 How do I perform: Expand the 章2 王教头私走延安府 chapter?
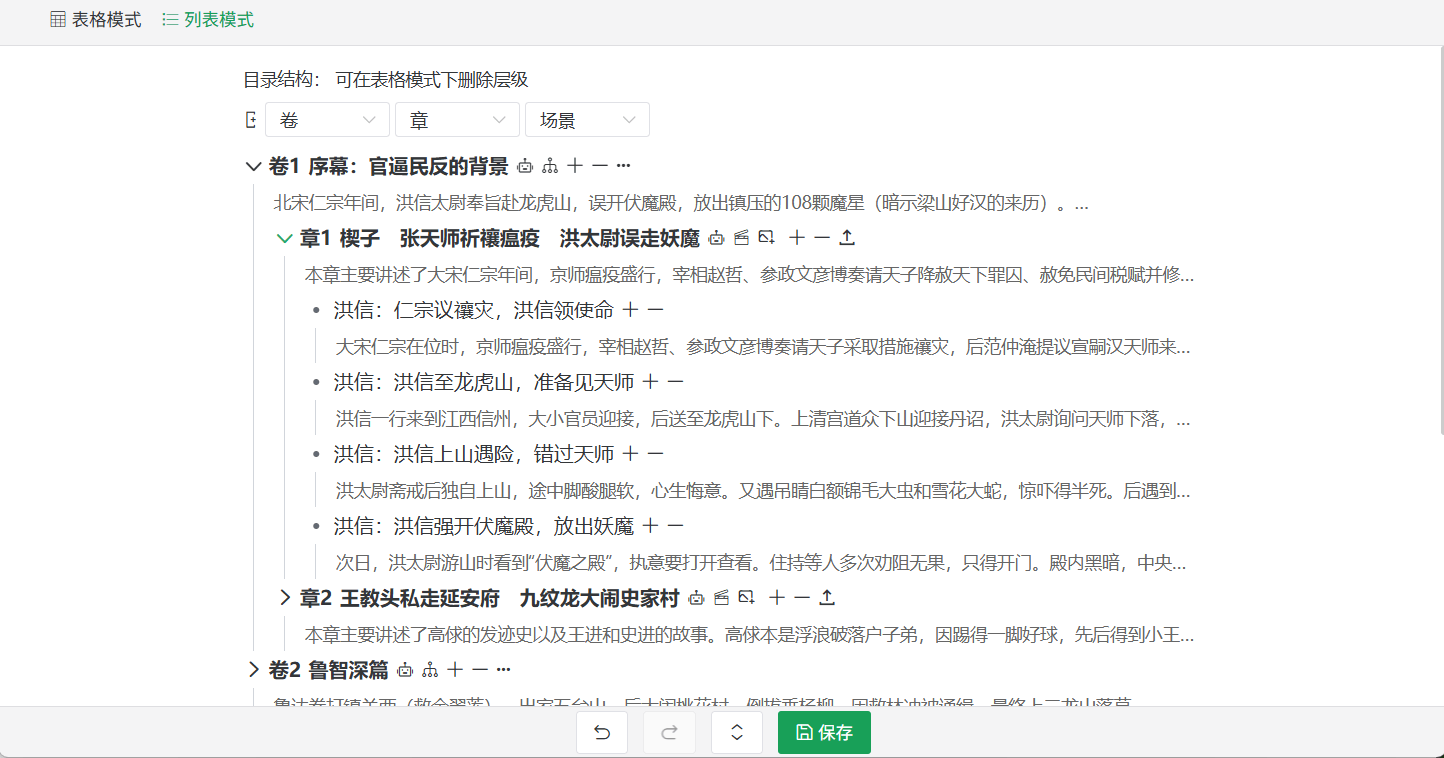[285, 598]
